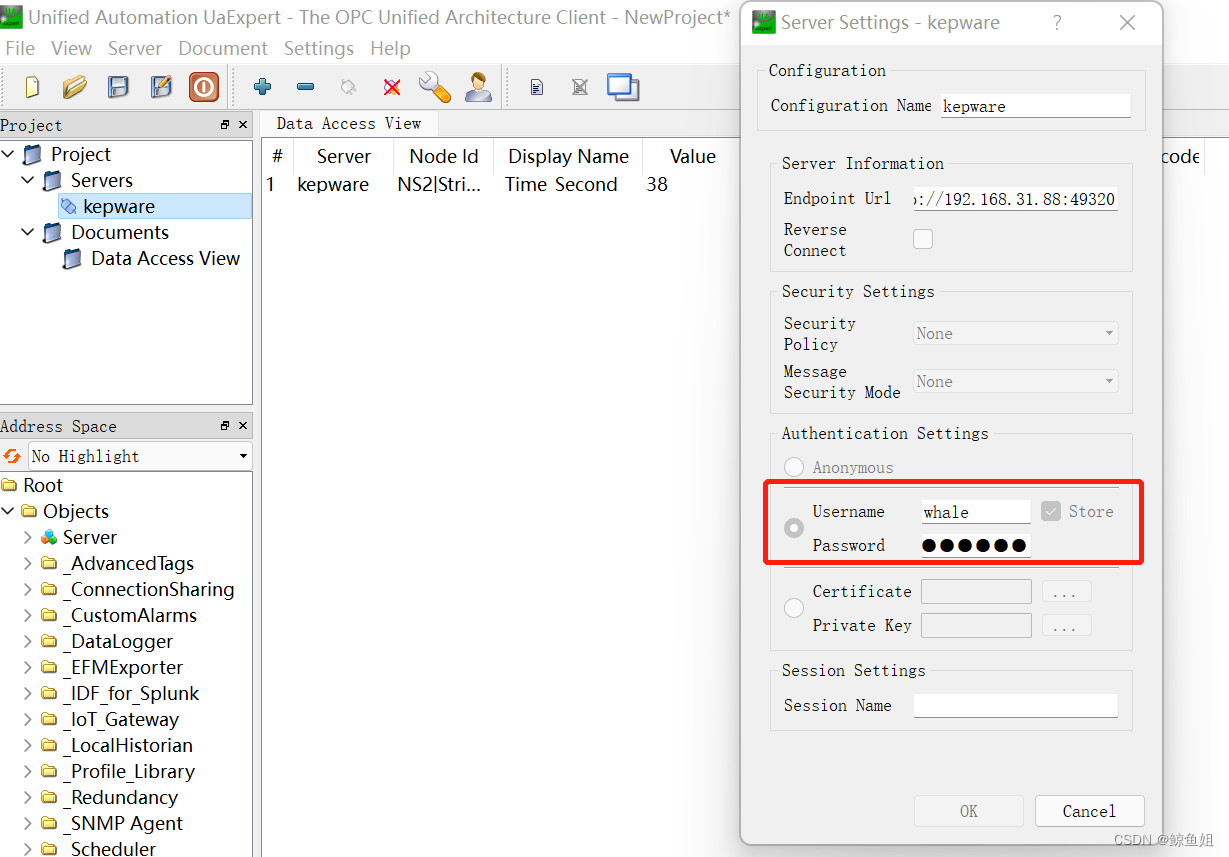Click the OK button

tap(969, 811)
